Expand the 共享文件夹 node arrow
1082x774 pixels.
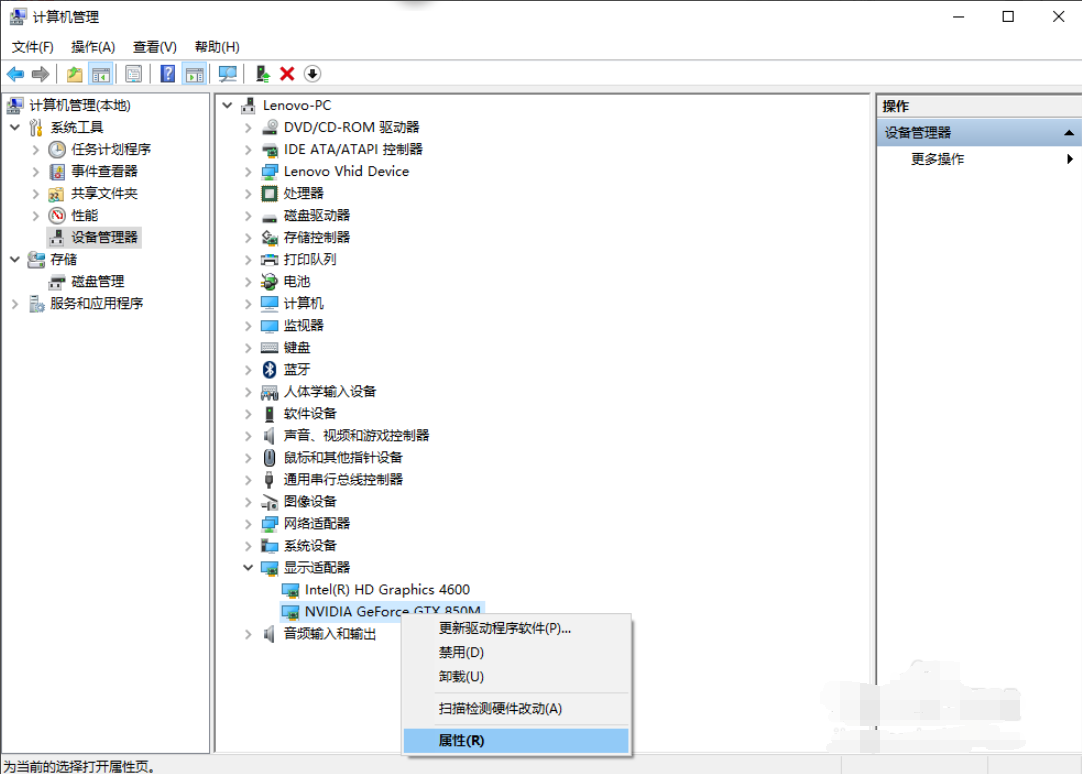coord(36,193)
